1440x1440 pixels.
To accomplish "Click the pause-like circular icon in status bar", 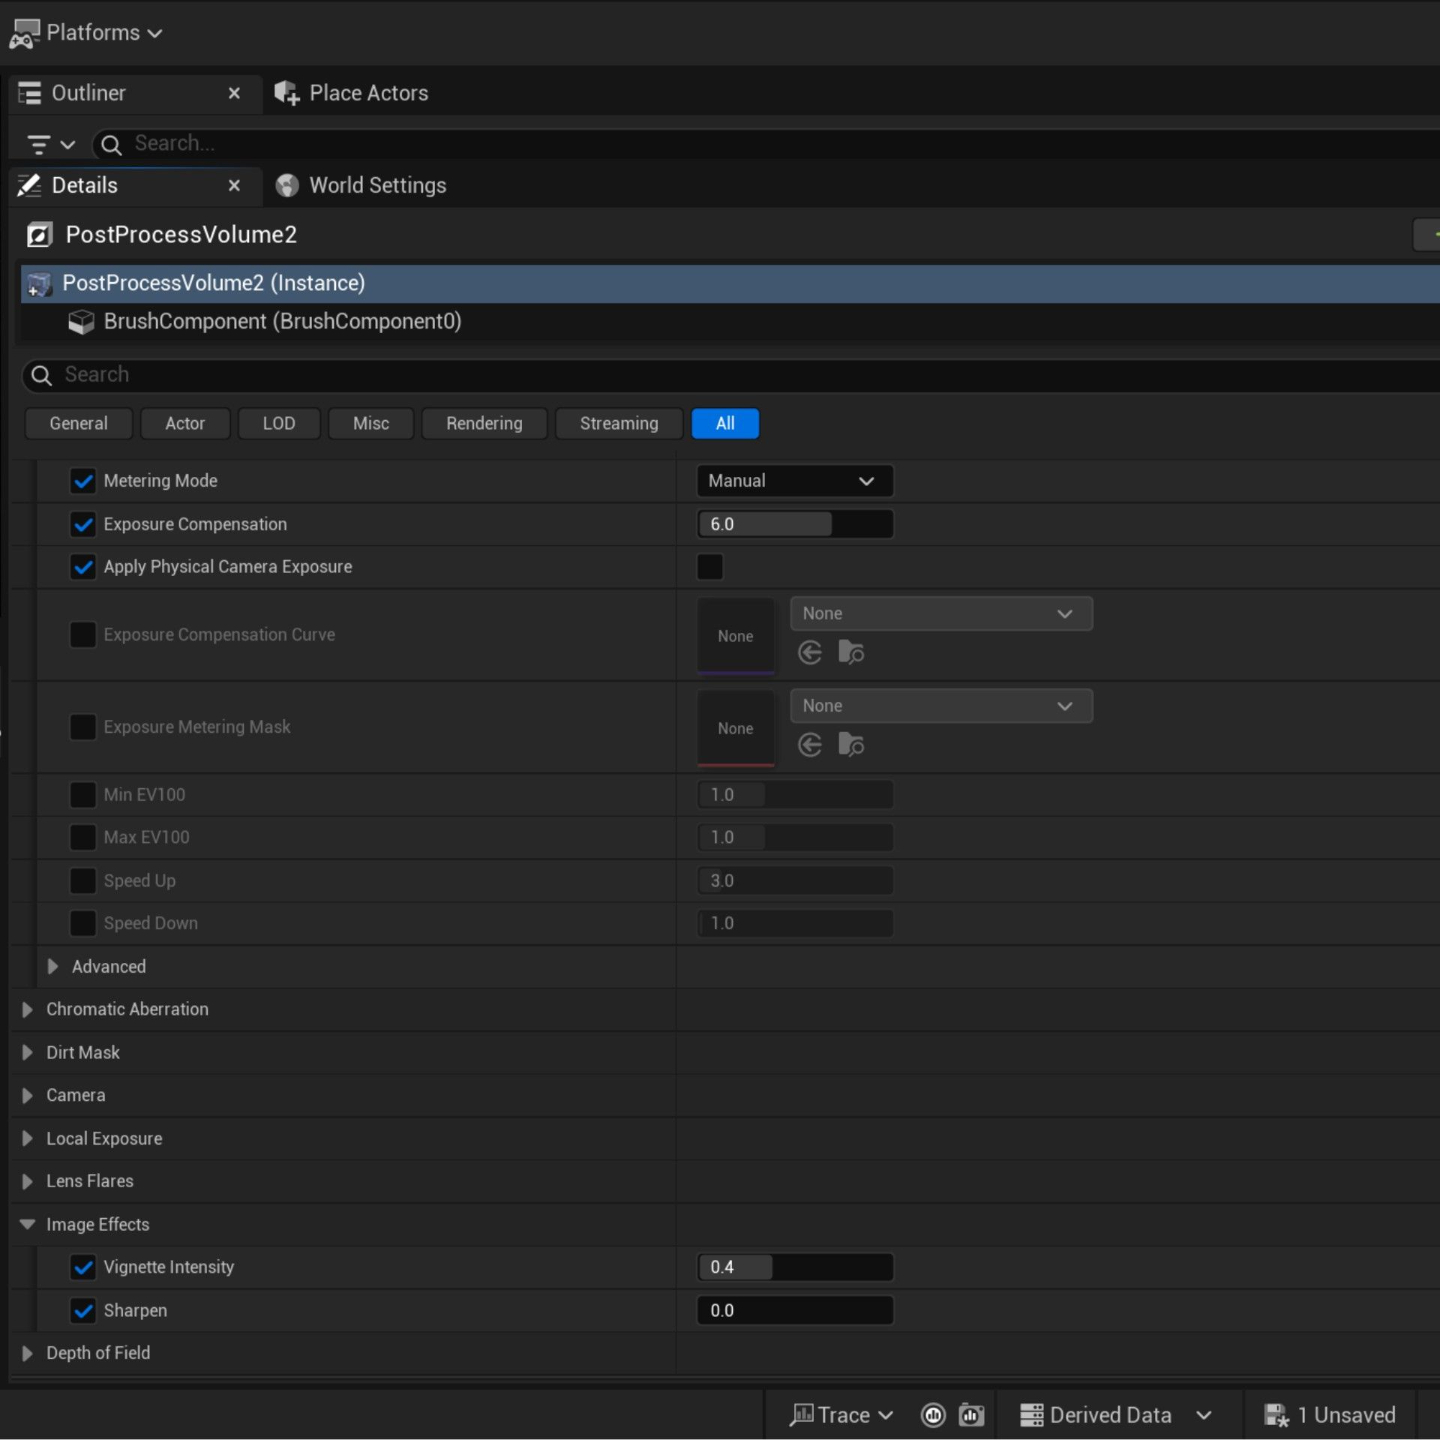I will [x=933, y=1415].
